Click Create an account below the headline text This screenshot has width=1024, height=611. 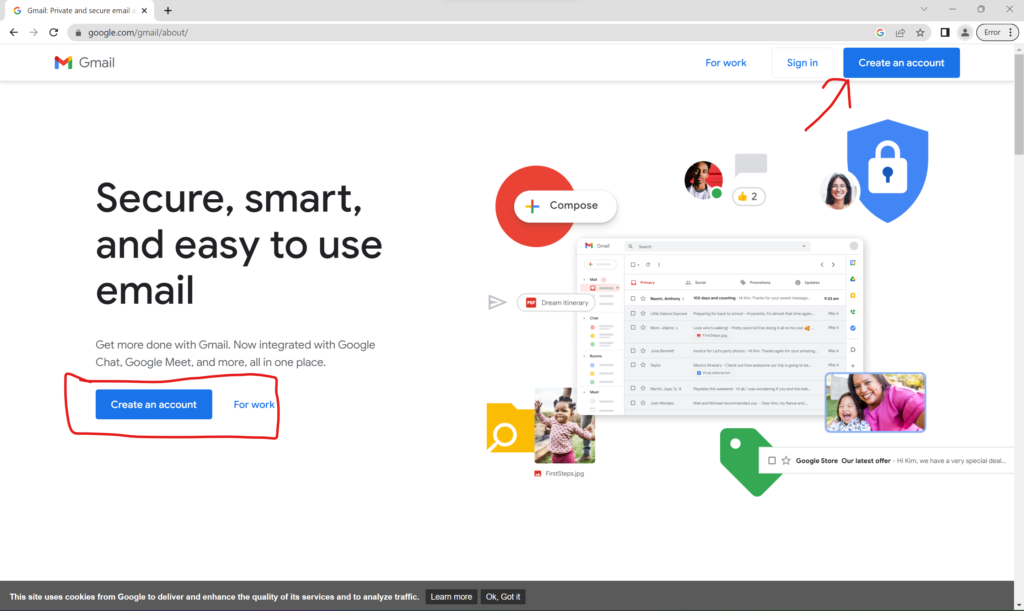153,405
